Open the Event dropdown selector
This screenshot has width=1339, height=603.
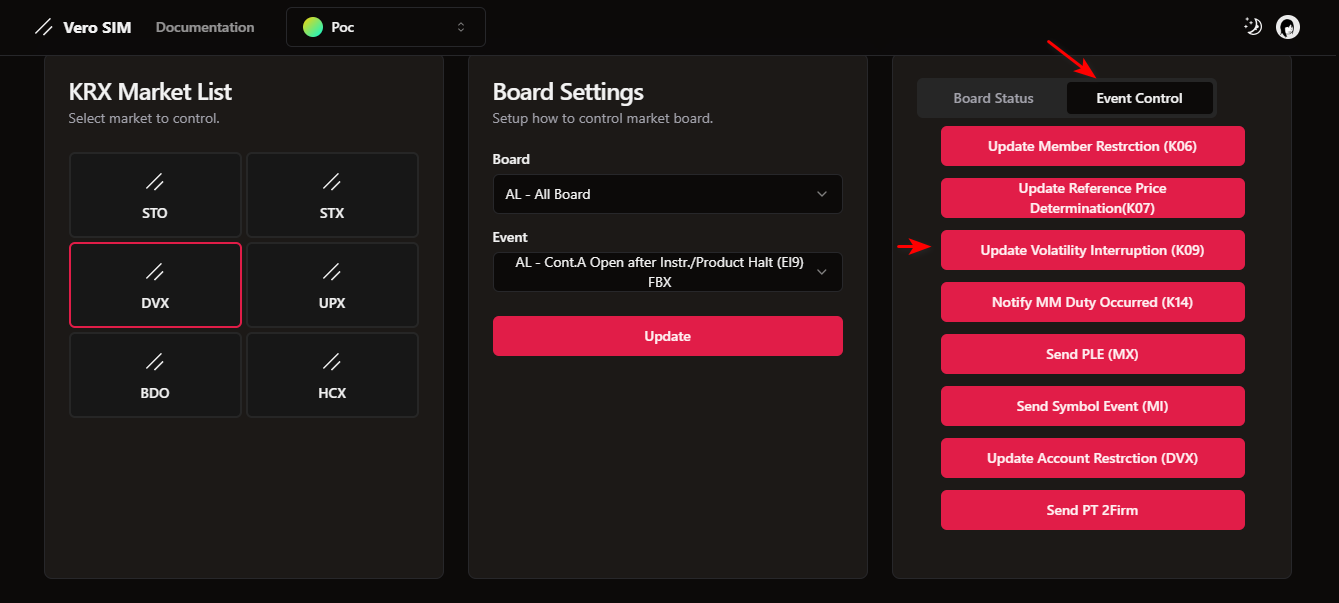click(x=667, y=272)
